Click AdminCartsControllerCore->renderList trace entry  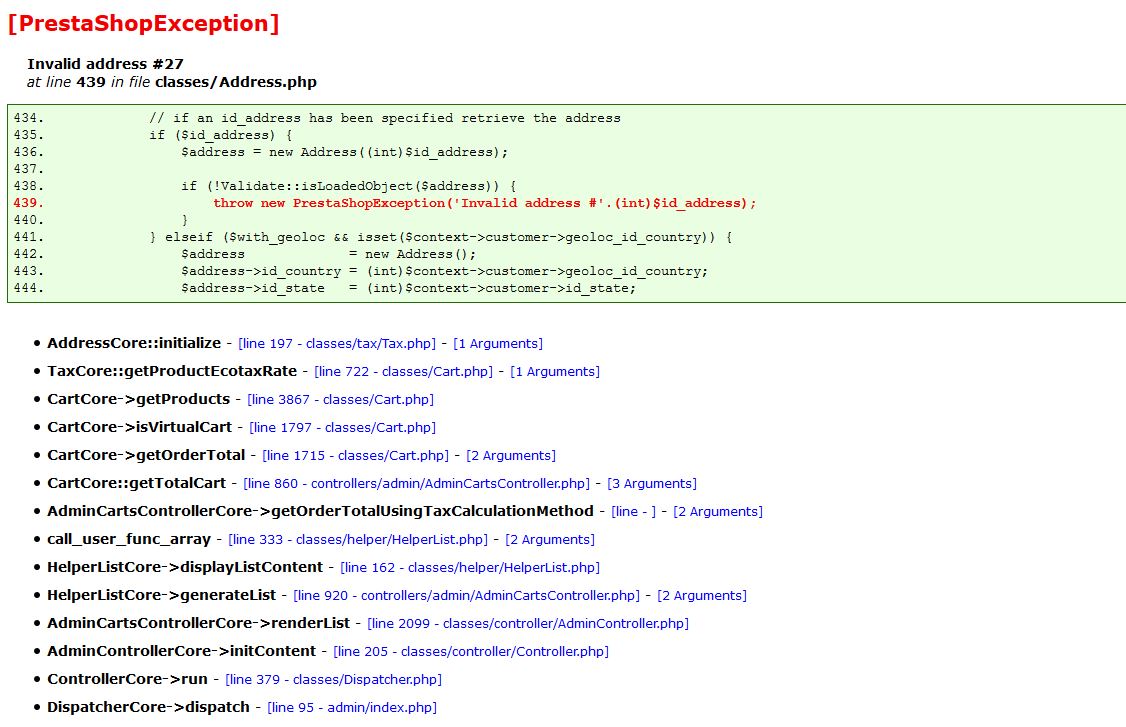[199, 624]
